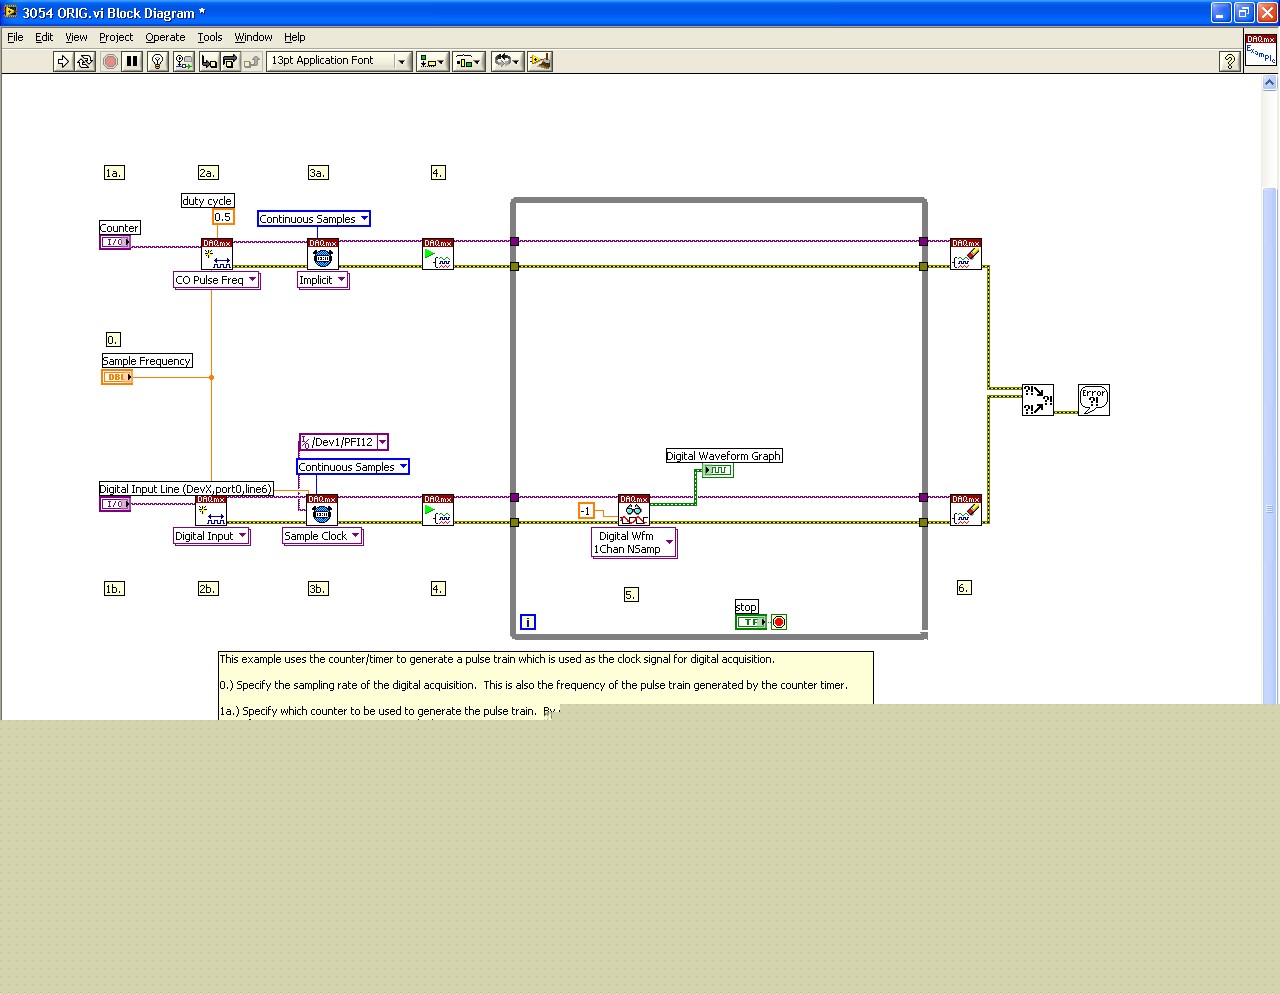Image resolution: width=1280 pixels, height=994 pixels.
Task: Click the Step Out button
Action: [251, 61]
